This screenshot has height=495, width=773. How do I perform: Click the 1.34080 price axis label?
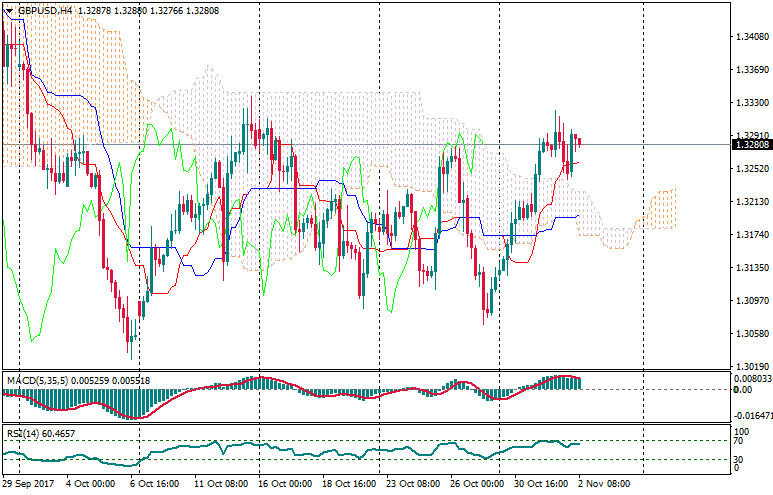tap(750, 38)
